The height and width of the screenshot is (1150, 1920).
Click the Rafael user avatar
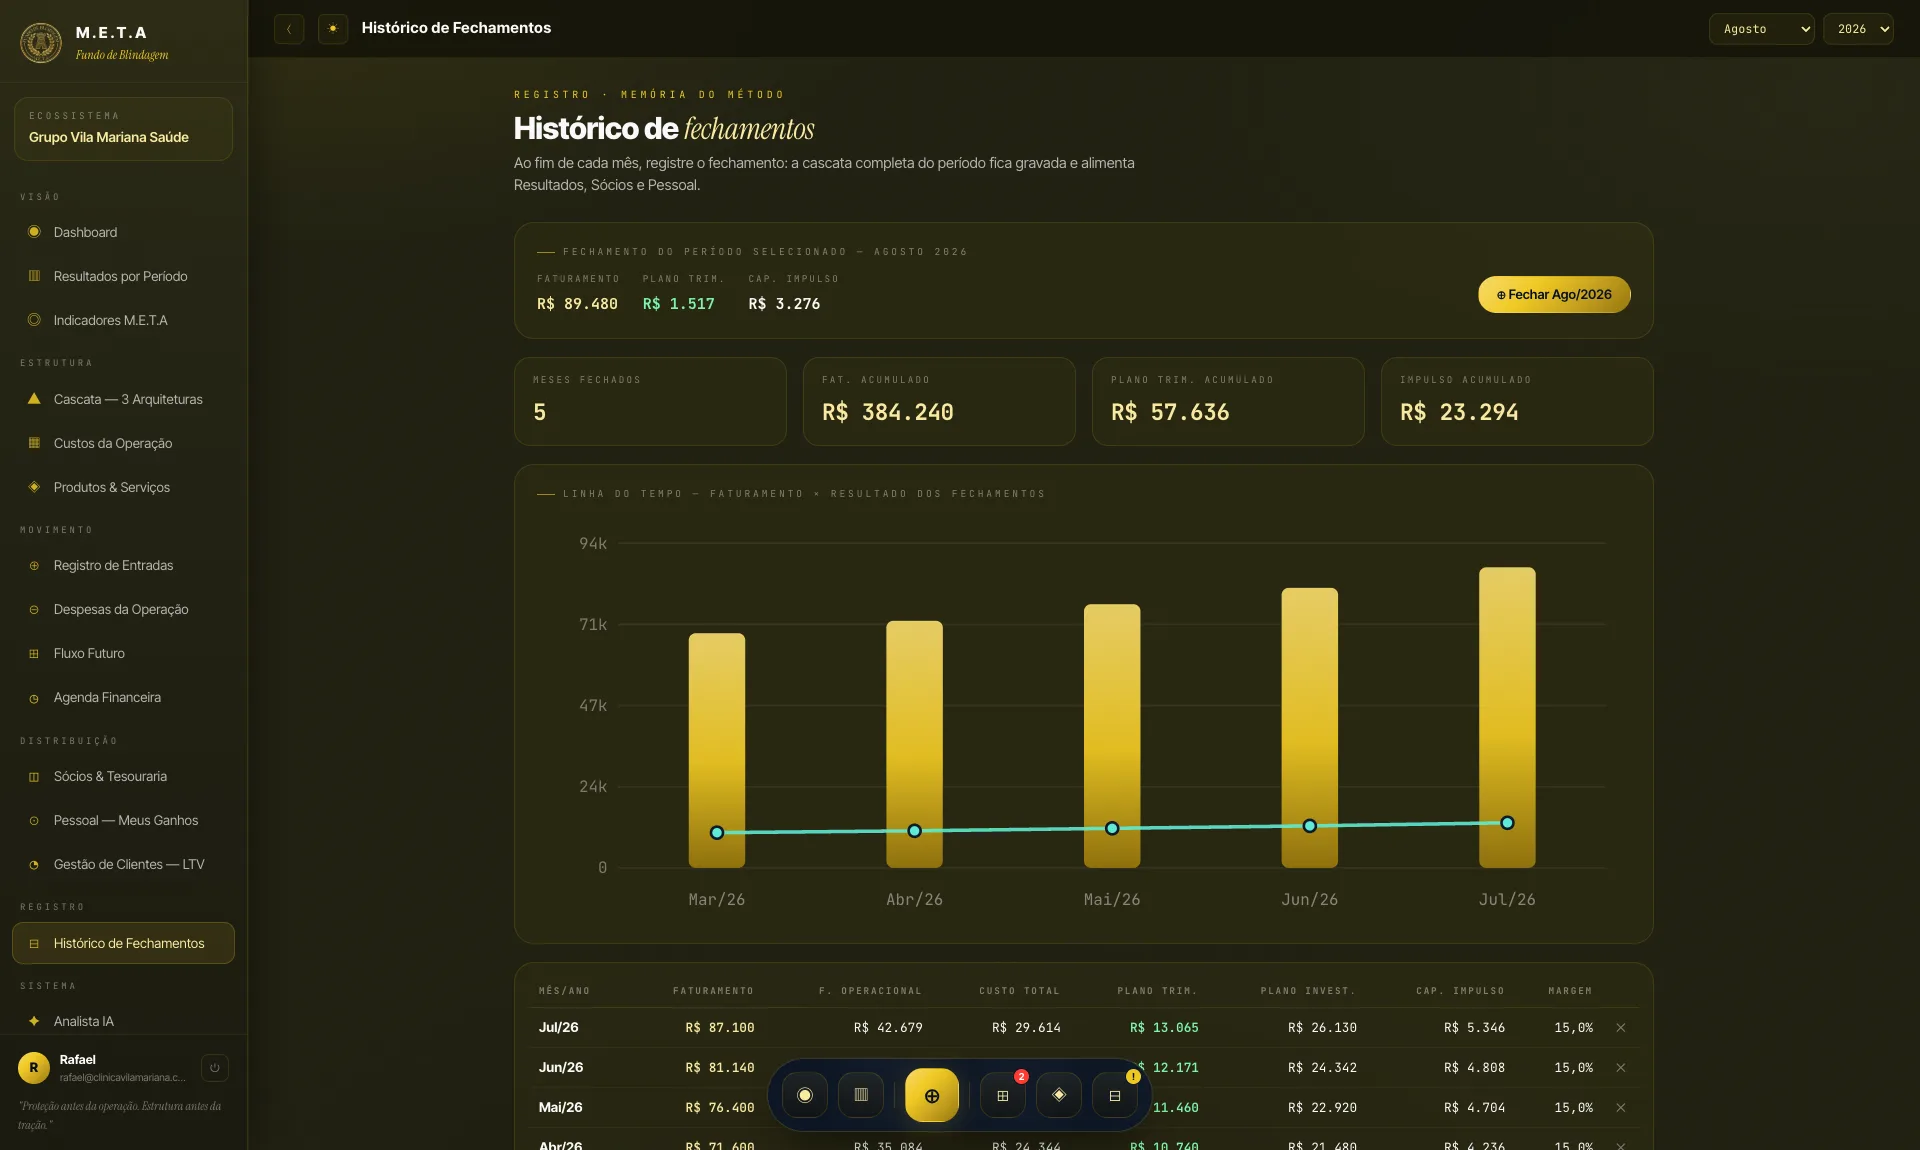pyautogui.click(x=34, y=1068)
